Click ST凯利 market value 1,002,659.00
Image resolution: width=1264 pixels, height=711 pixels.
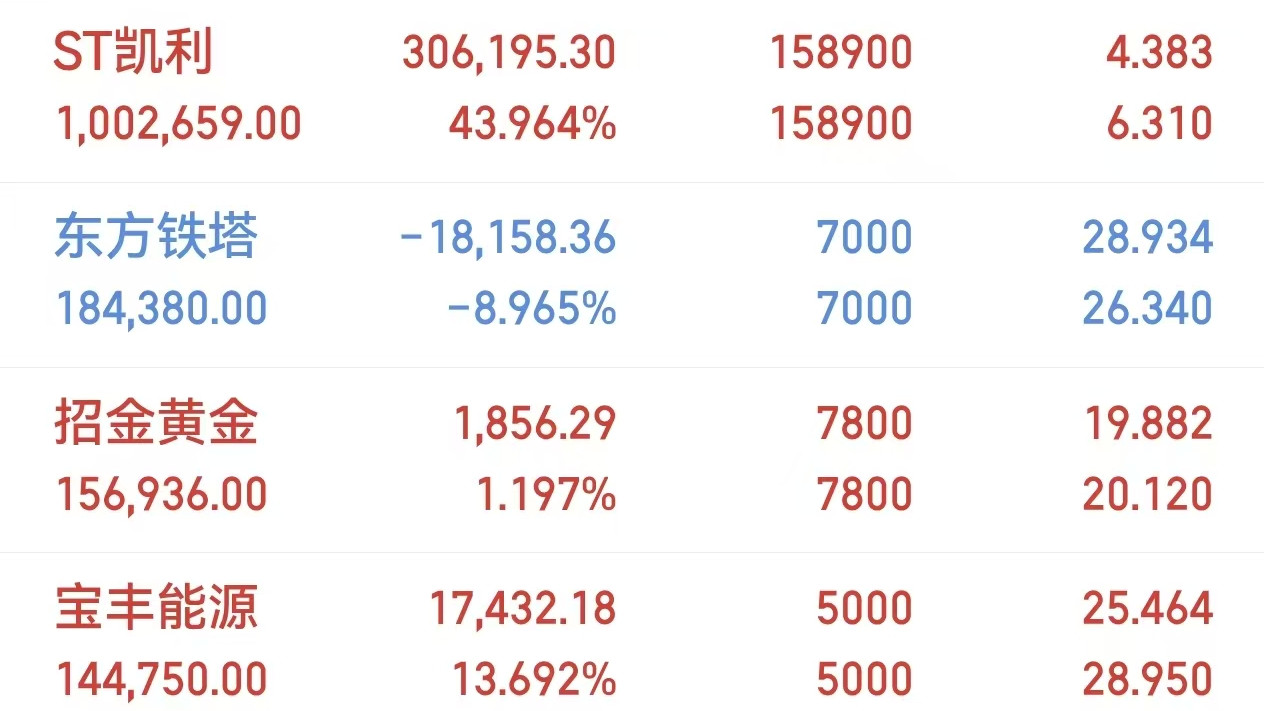177,124
